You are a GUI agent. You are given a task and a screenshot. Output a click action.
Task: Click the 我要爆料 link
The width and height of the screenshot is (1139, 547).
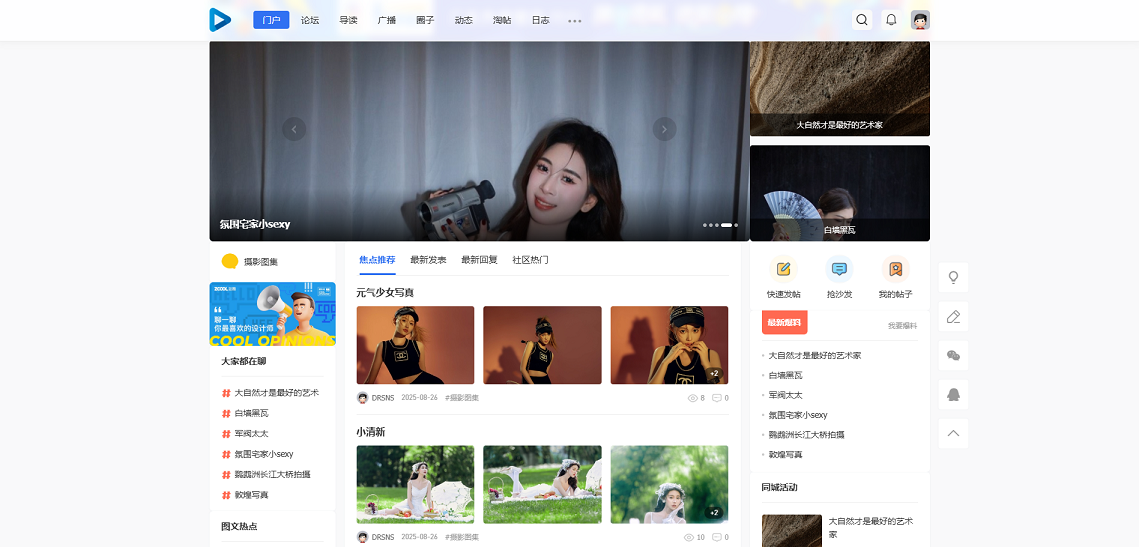pos(902,326)
